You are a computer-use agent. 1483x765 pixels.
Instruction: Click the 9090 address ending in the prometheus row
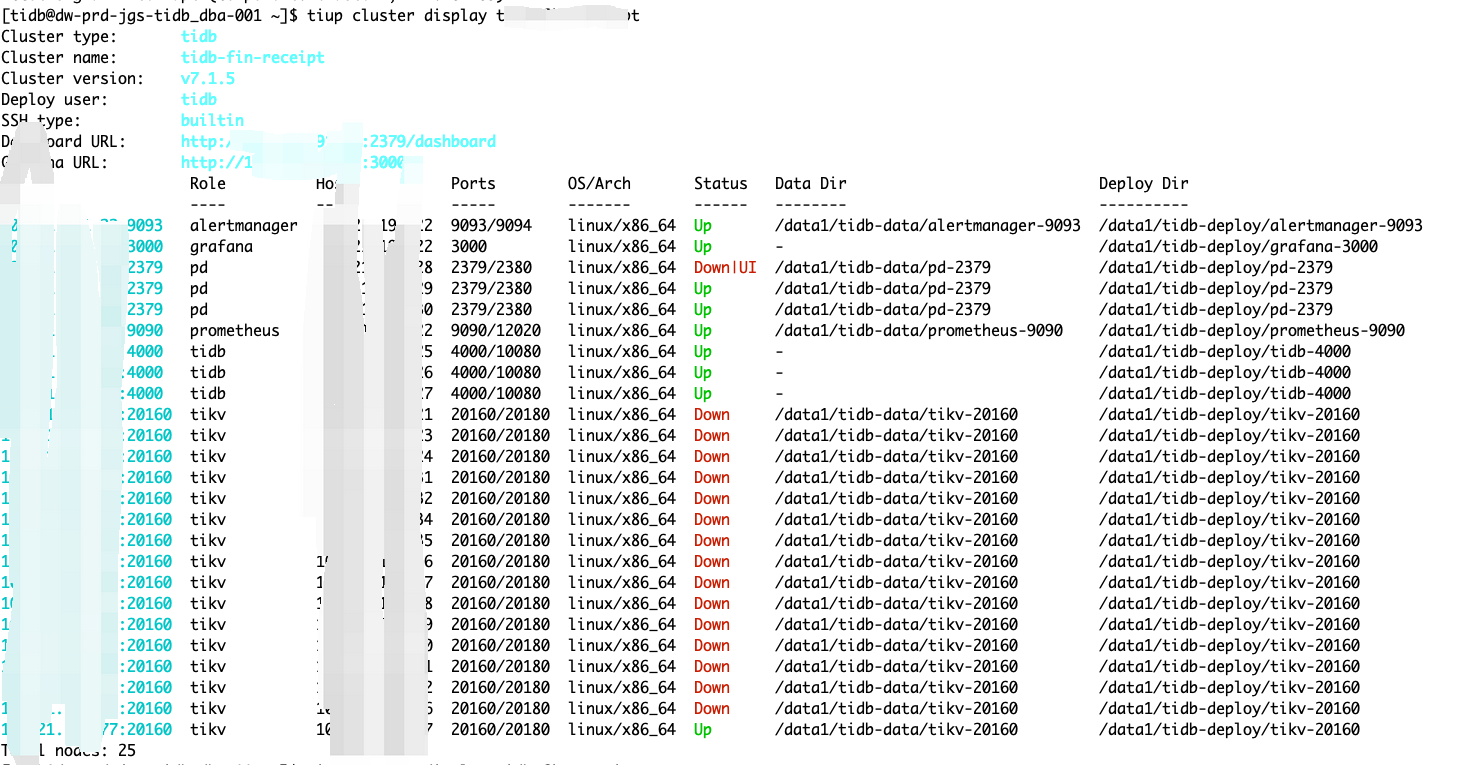pyautogui.click(x=144, y=331)
